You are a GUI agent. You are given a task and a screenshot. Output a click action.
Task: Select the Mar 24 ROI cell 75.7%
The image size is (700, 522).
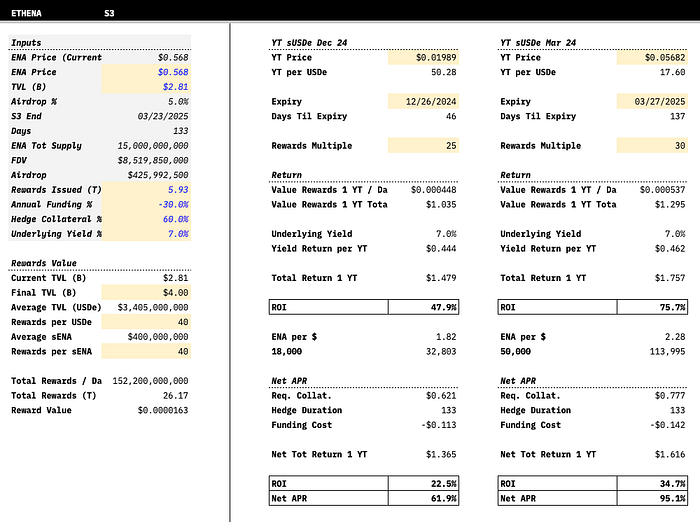(x=652, y=307)
